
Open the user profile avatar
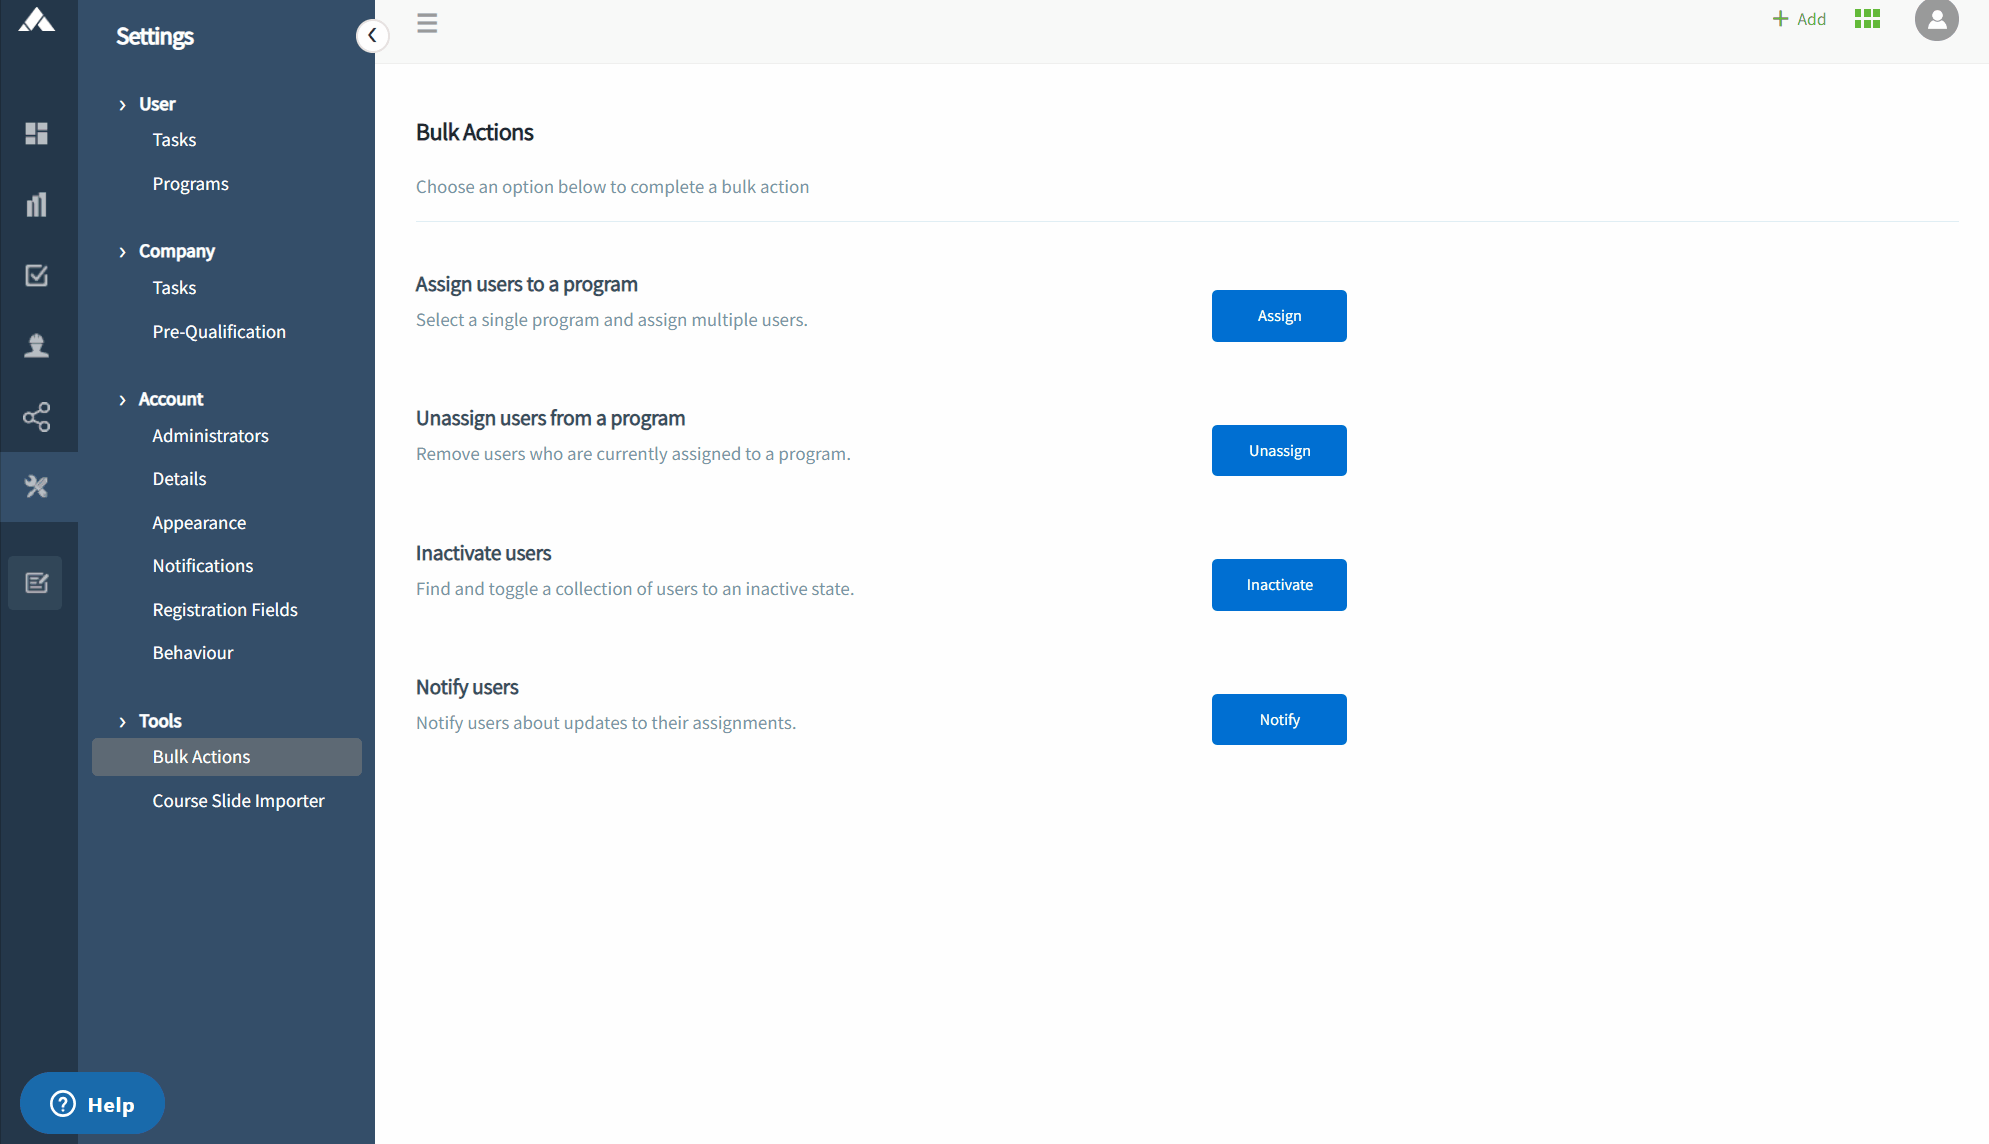(1936, 19)
